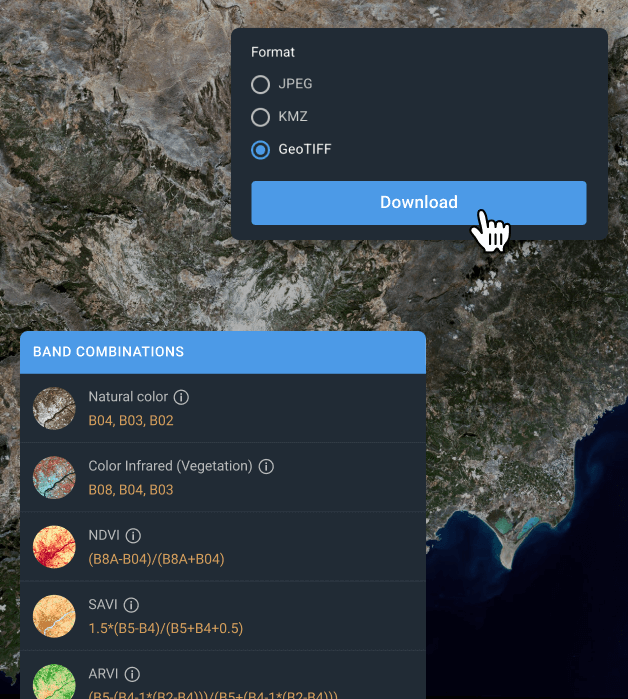The image size is (628, 699).
Task: Select the KMZ format radio button
Action: [260, 117]
